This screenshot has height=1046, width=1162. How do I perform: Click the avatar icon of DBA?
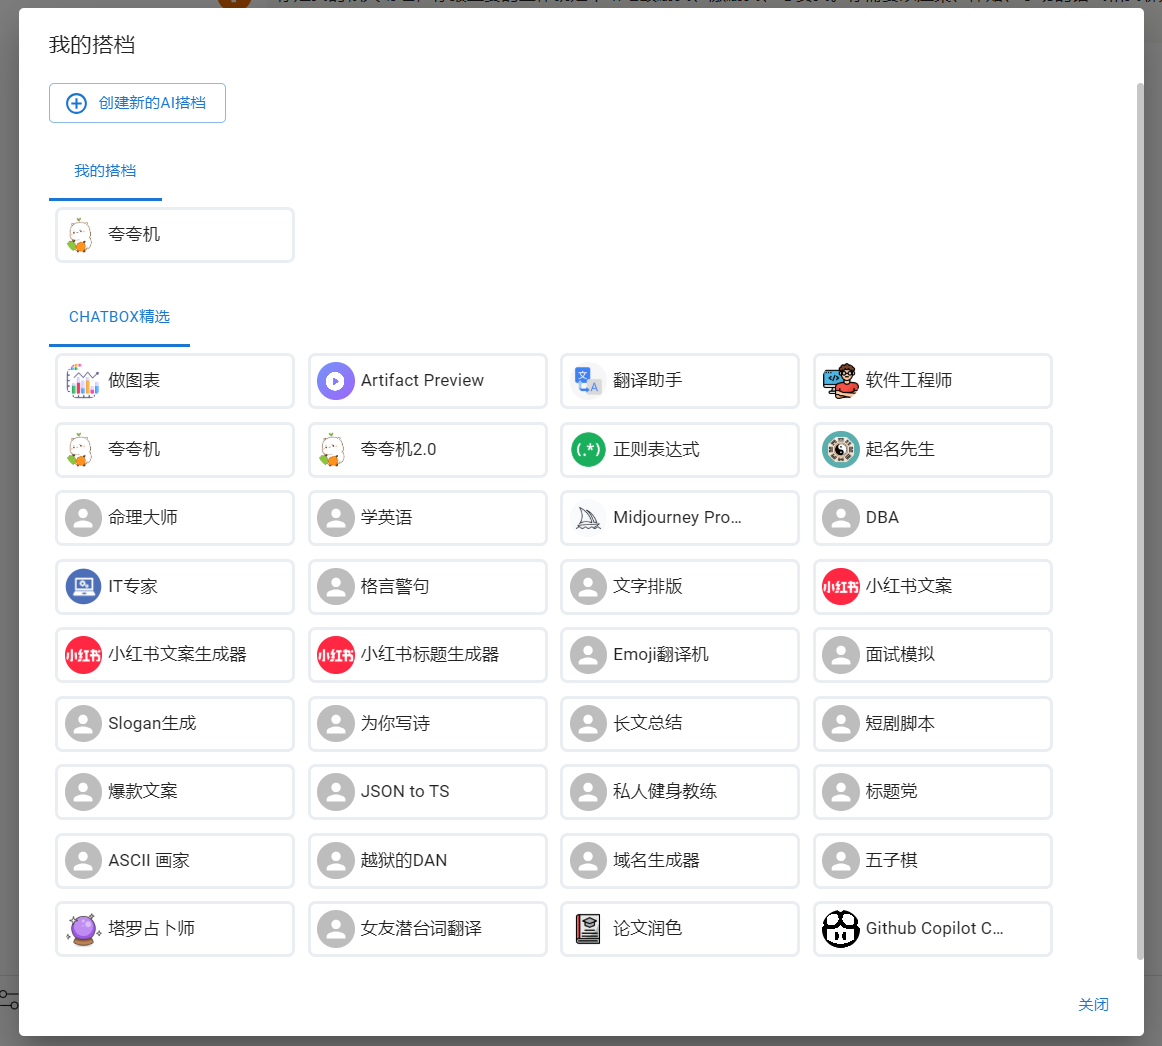(x=840, y=518)
